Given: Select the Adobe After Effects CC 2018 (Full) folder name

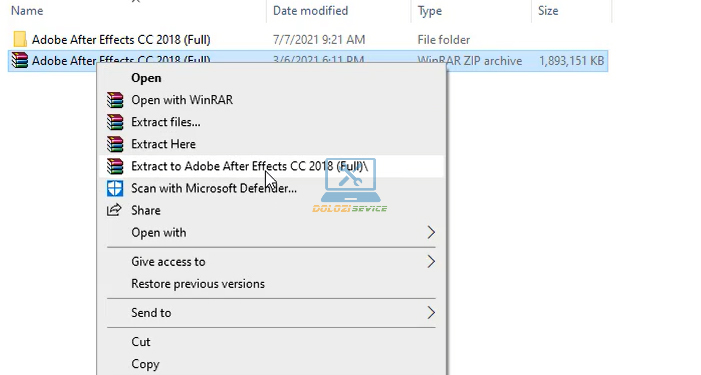Looking at the screenshot, I should tap(121, 40).
